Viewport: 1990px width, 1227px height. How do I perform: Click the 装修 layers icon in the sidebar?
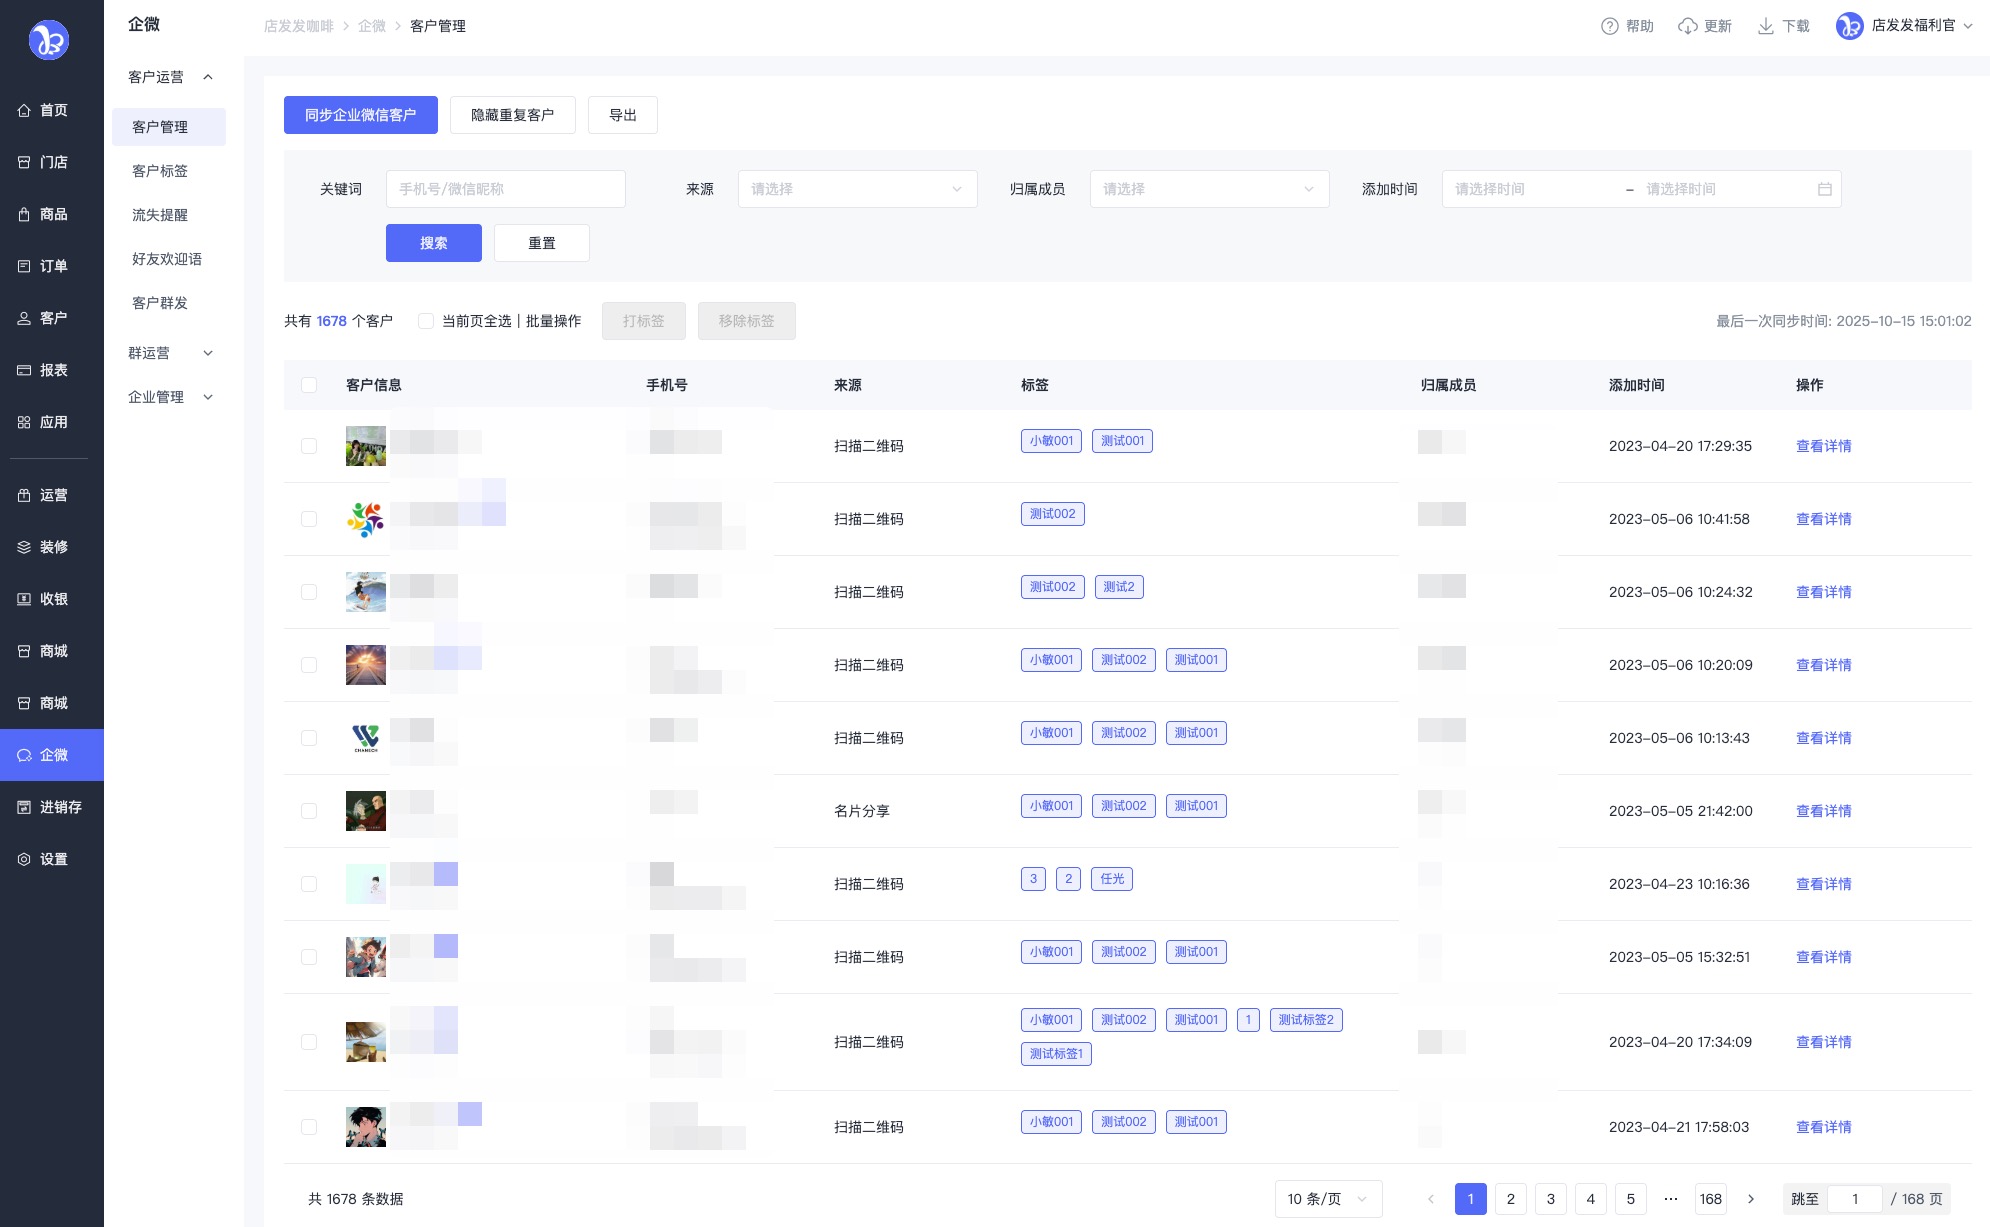click(24, 547)
